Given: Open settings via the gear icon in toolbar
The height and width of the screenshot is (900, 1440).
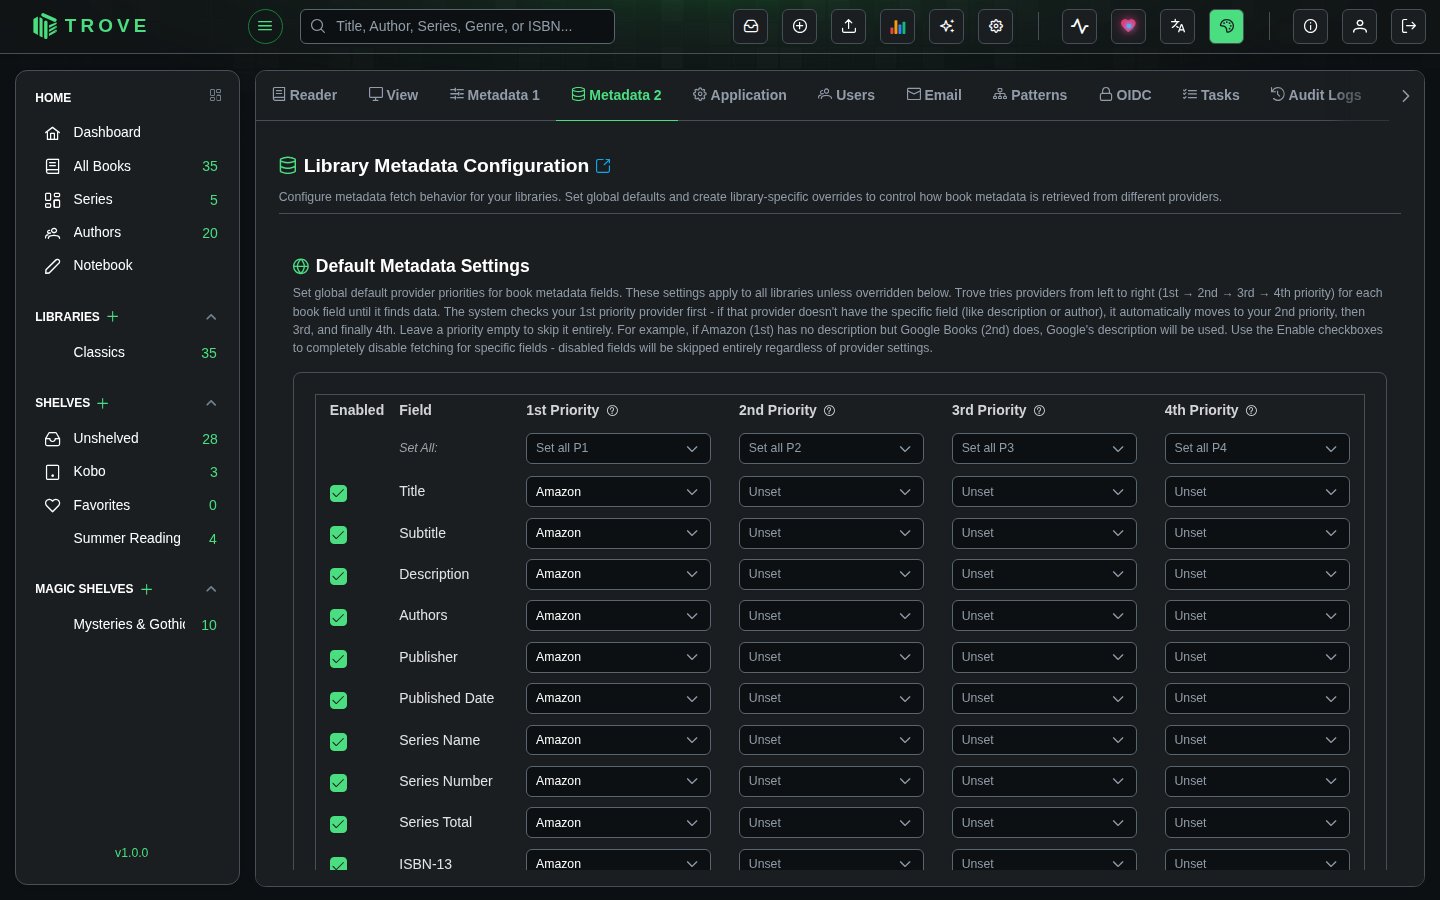Looking at the screenshot, I should pyautogui.click(x=996, y=26).
